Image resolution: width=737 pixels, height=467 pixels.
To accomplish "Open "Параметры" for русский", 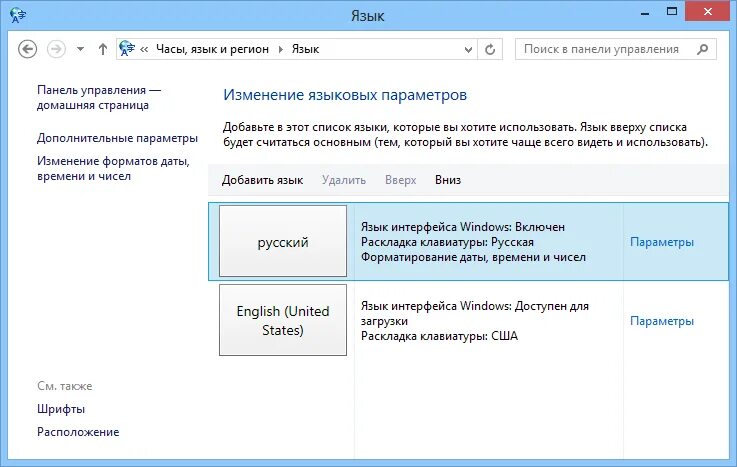I will [662, 242].
